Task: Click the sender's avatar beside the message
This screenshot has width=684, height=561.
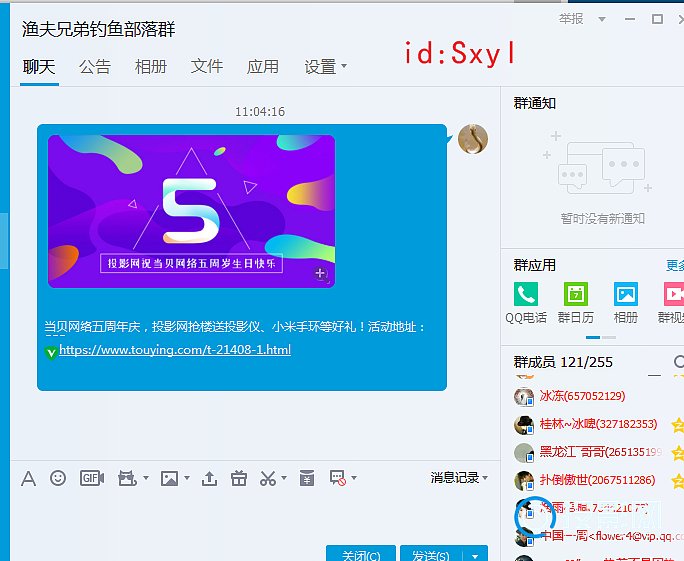Action: click(x=473, y=139)
